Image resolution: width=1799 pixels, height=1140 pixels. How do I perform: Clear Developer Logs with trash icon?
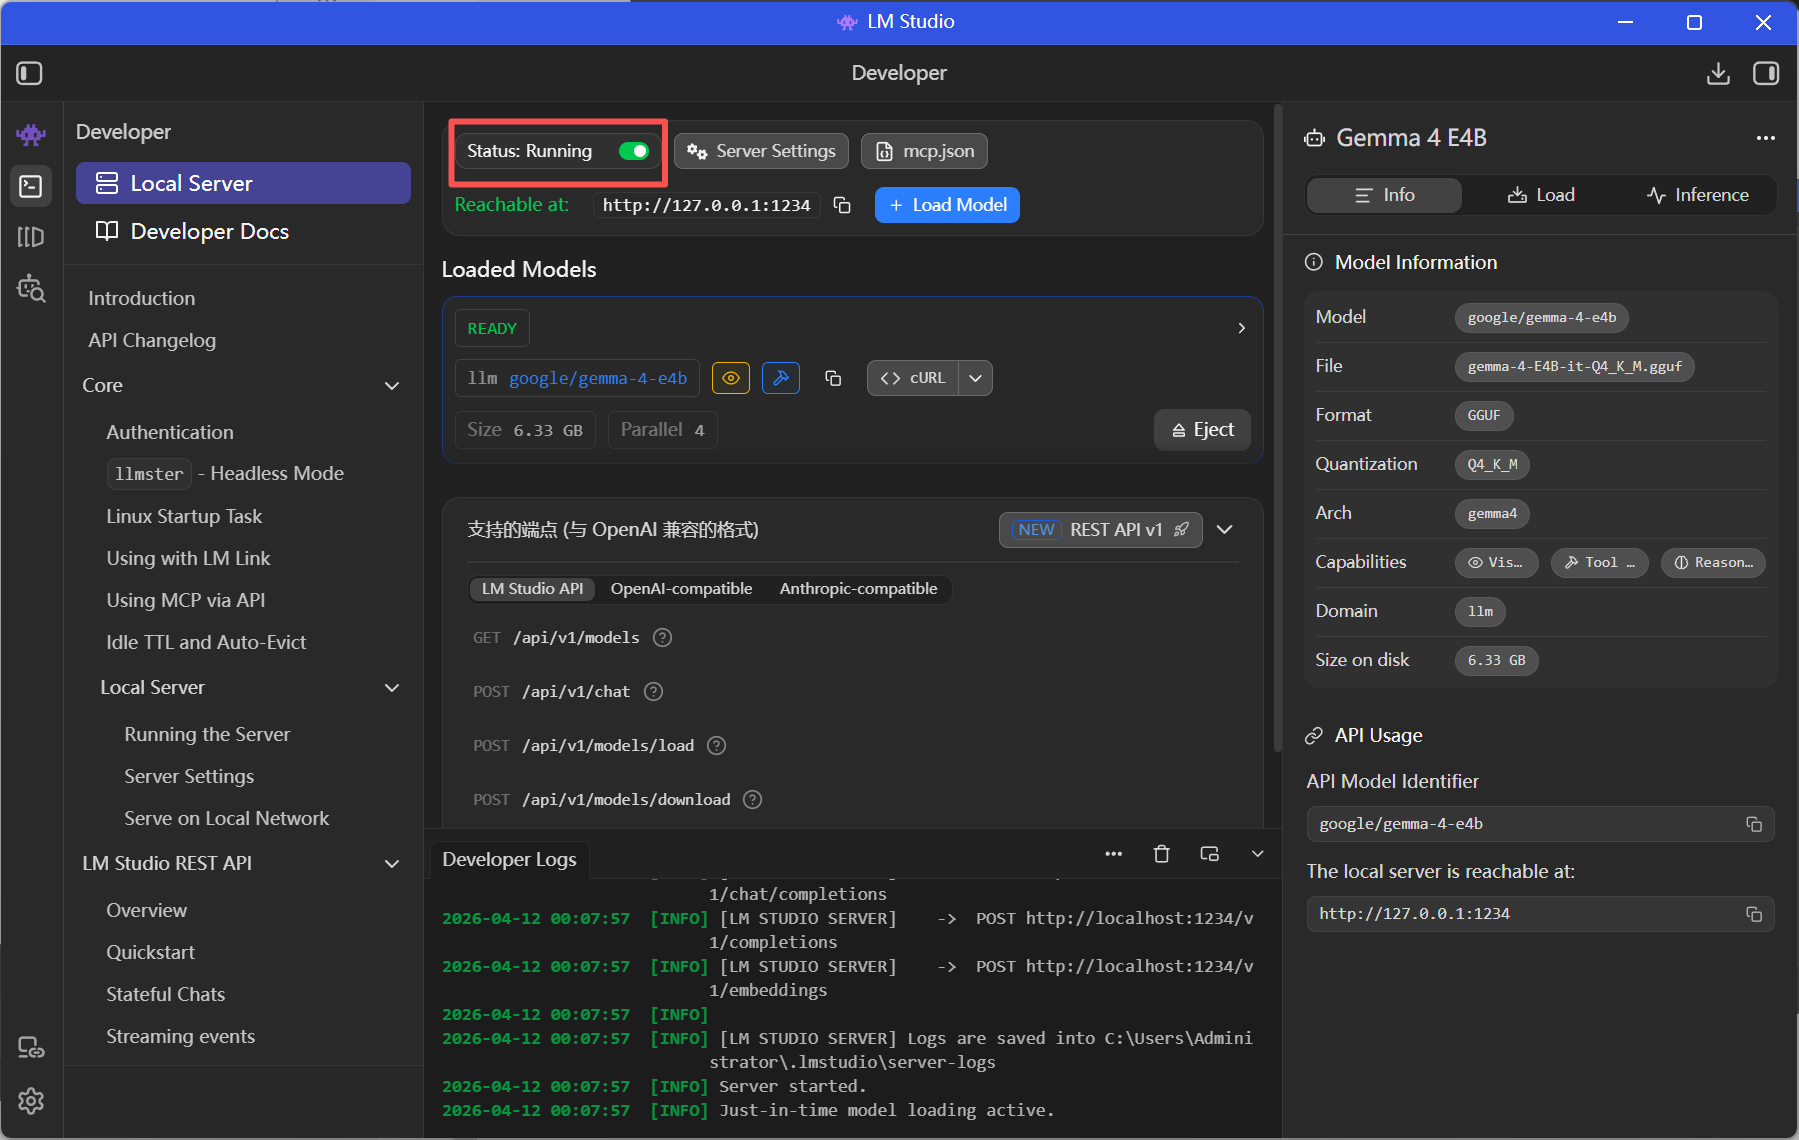[x=1162, y=854]
